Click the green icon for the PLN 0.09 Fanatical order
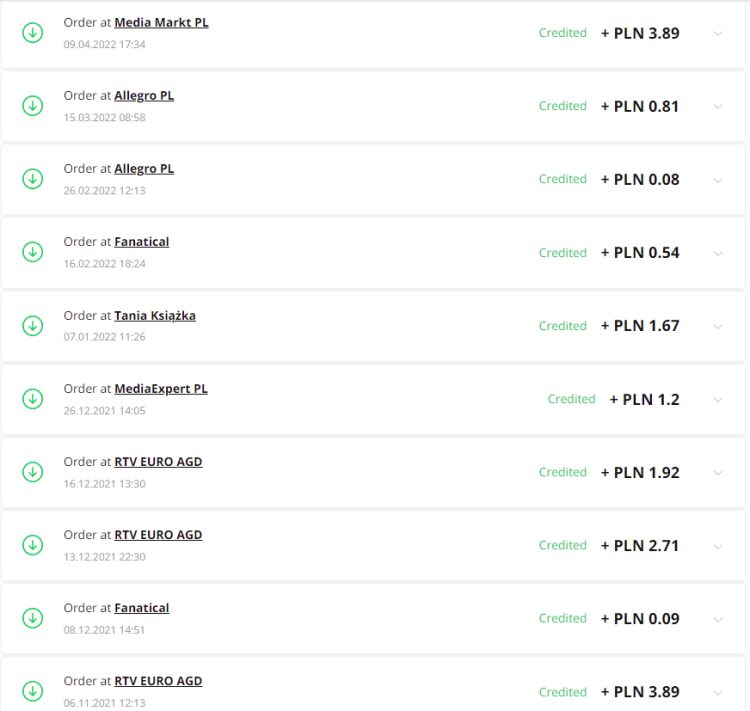Image resolution: width=750 pixels, height=711 pixels. point(33,618)
